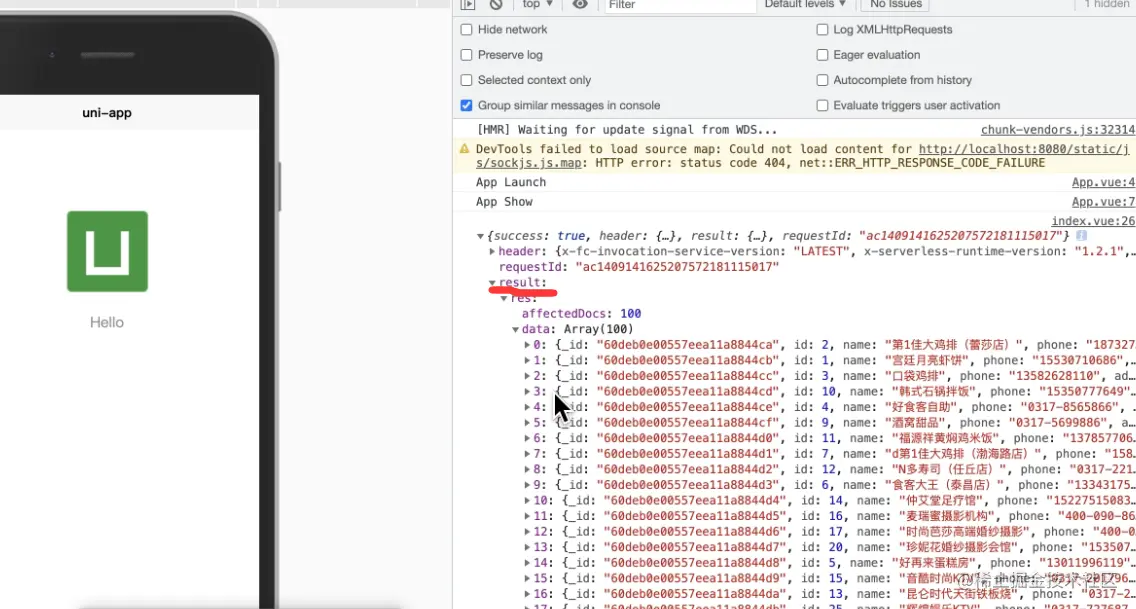
Task: Click item 16 昆仑时代天街铁板烧 row
Action: pos(833,595)
